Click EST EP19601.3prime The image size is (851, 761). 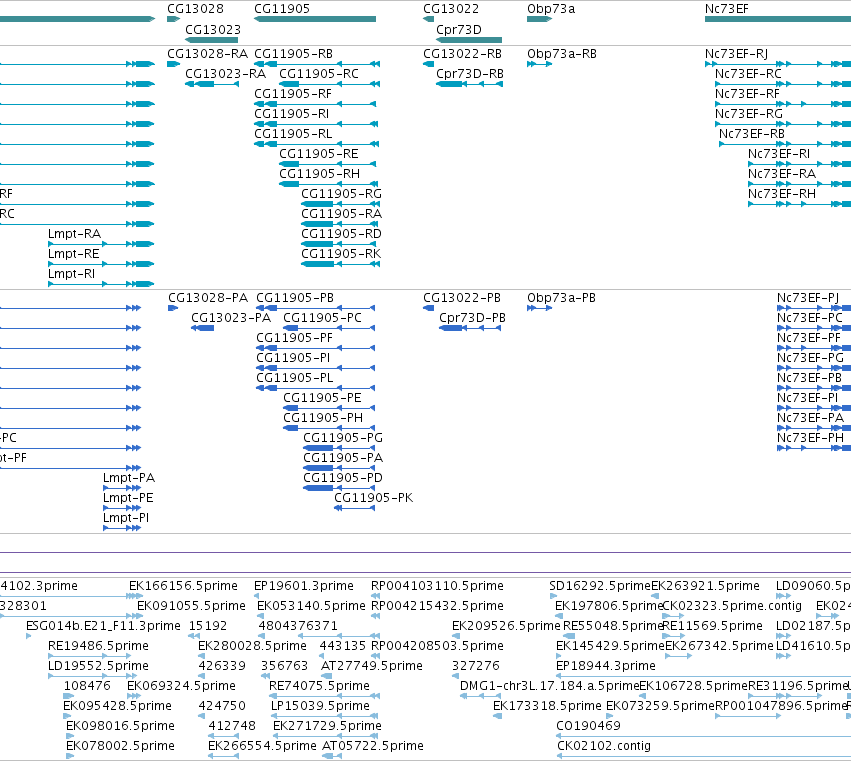coord(304,586)
